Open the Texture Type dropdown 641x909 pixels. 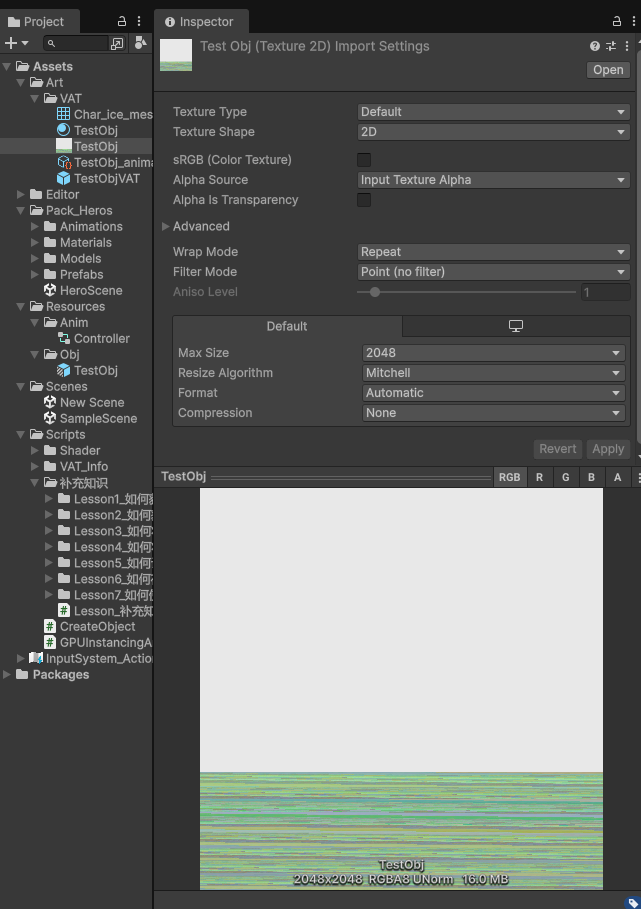(493, 112)
